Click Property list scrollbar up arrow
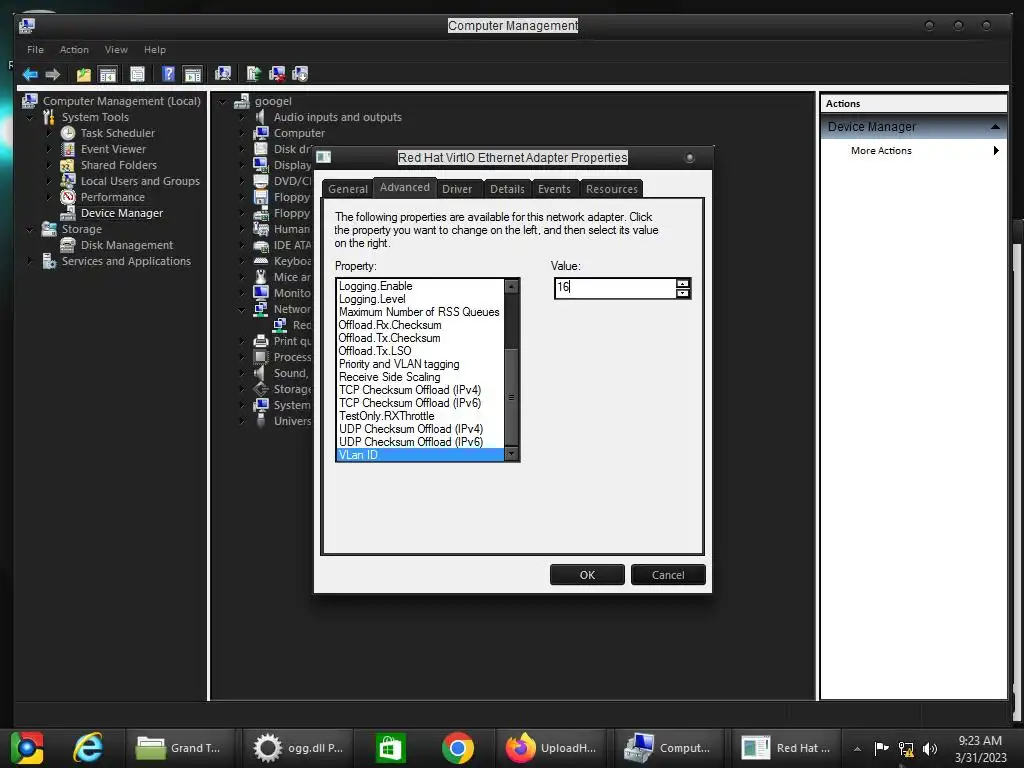 click(511, 285)
